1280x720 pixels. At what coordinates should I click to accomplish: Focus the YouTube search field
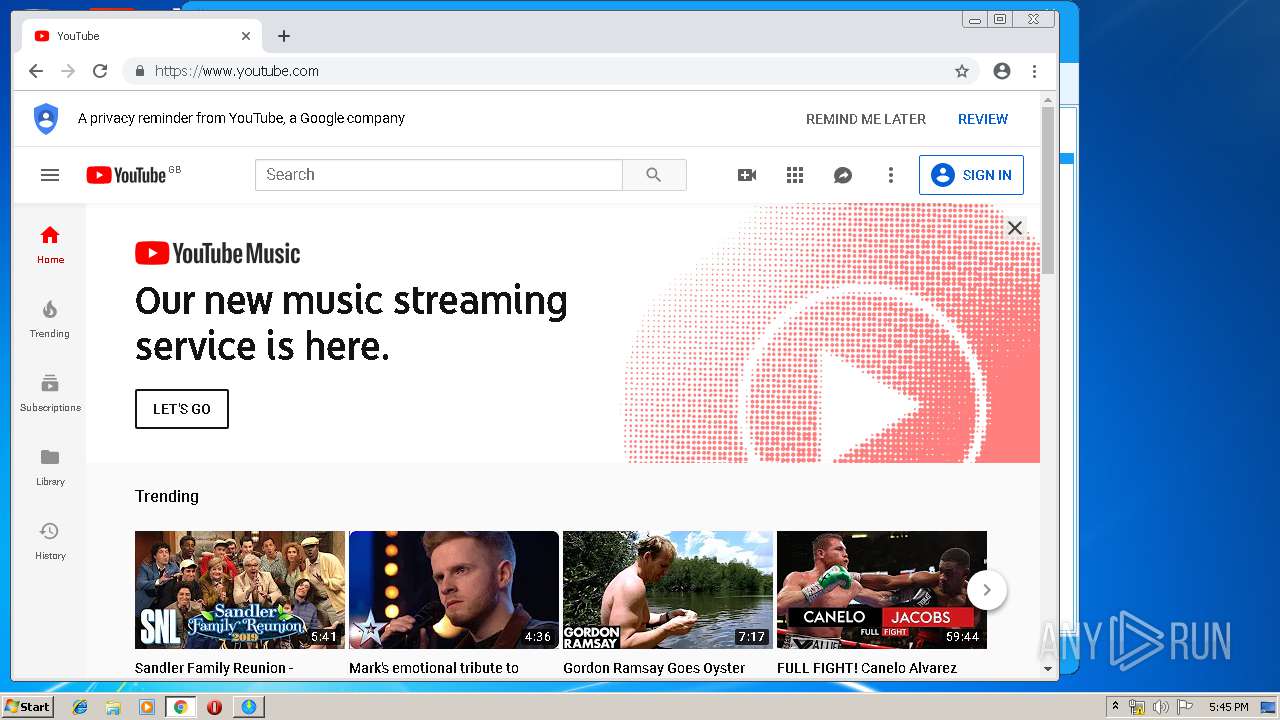[x=439, y=175]
